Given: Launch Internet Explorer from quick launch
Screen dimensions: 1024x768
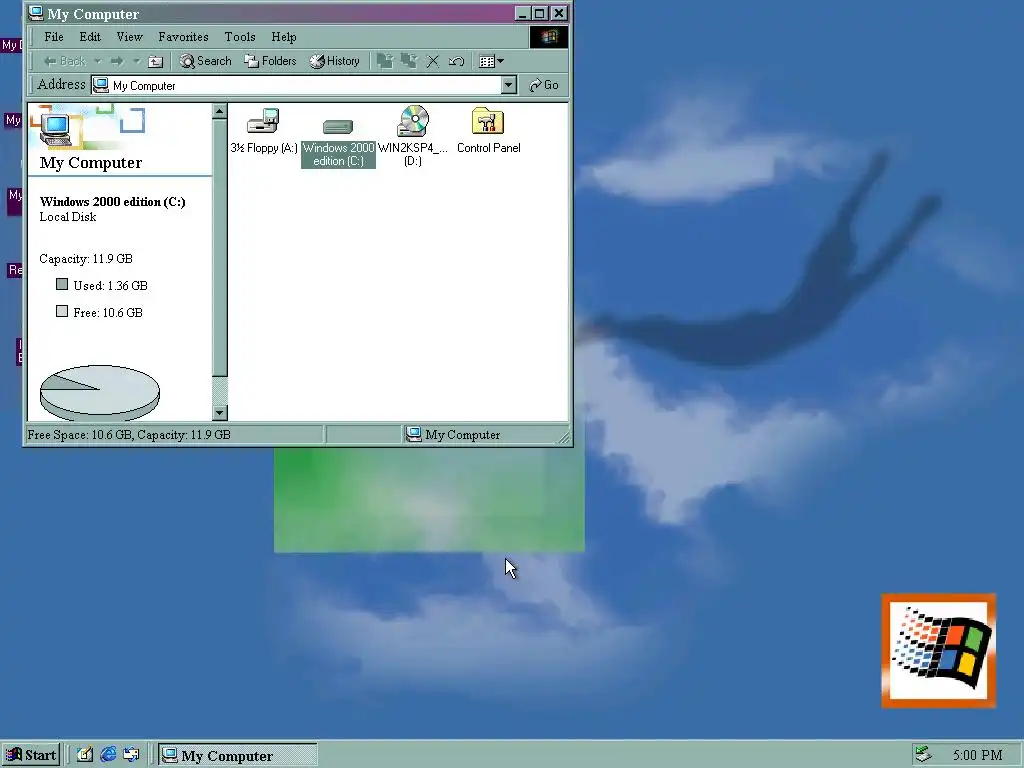Looking at the screenshot, I should (108, 755).
